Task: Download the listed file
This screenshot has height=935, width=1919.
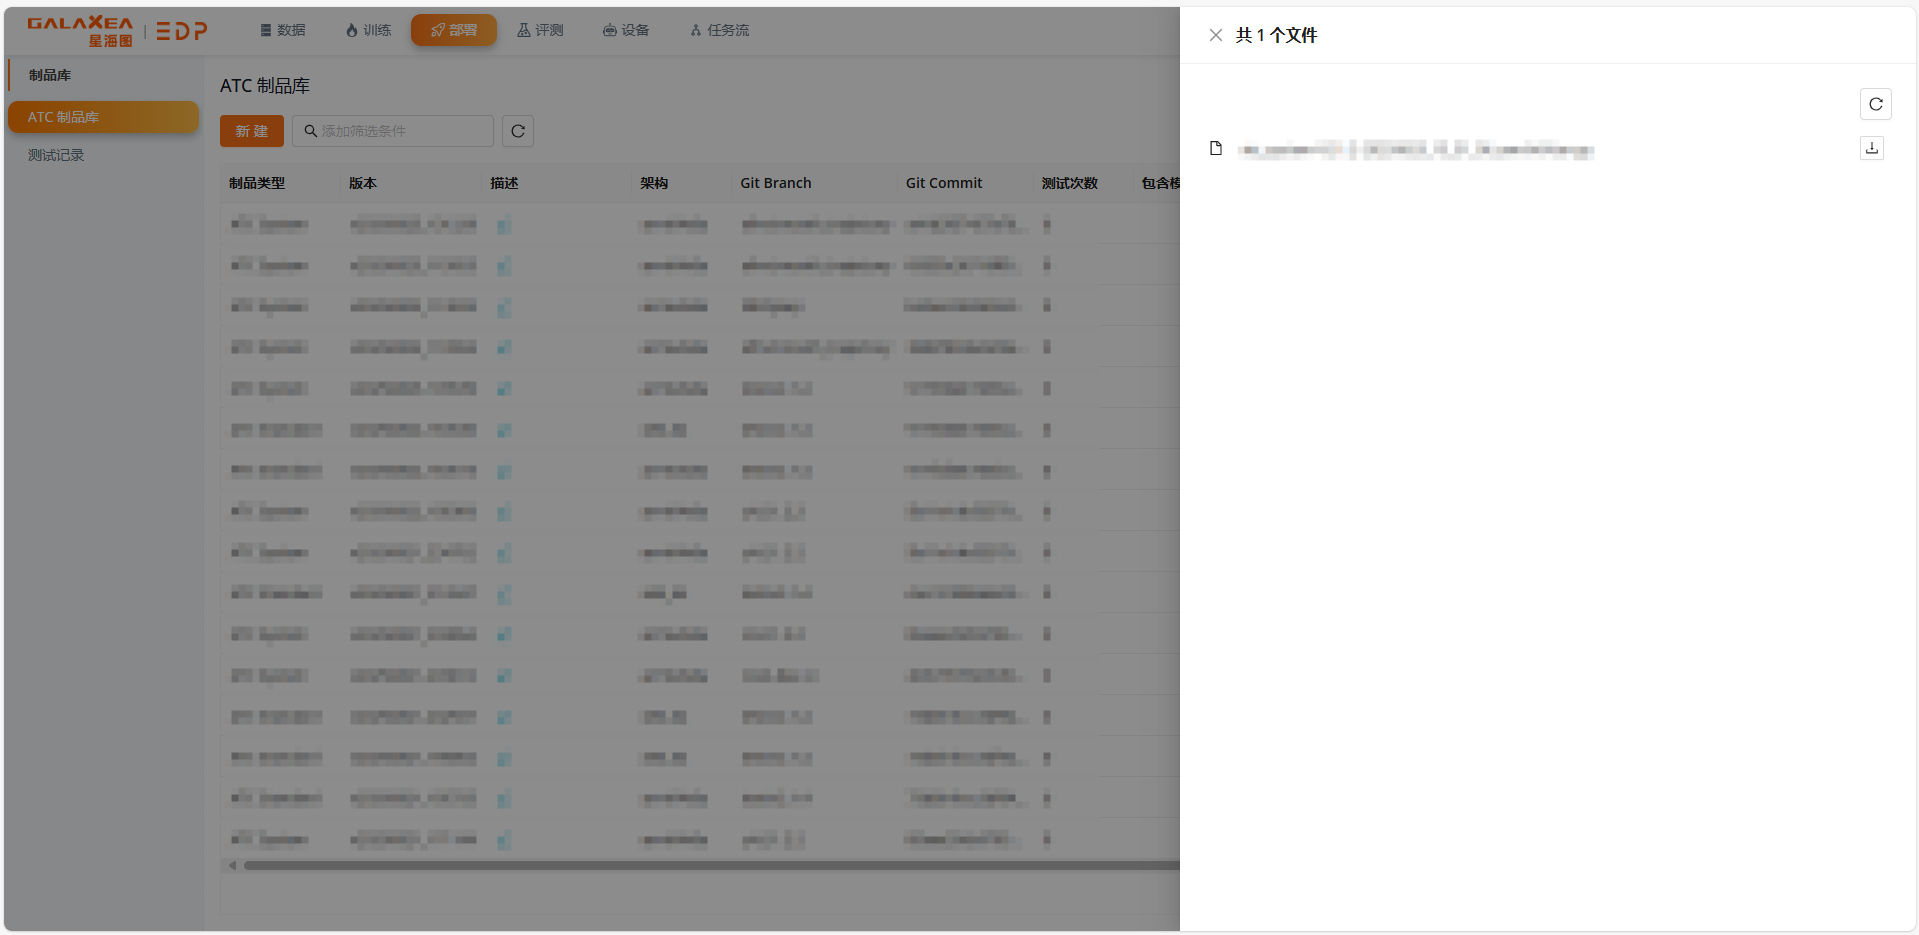Action: click(1871, 148)
